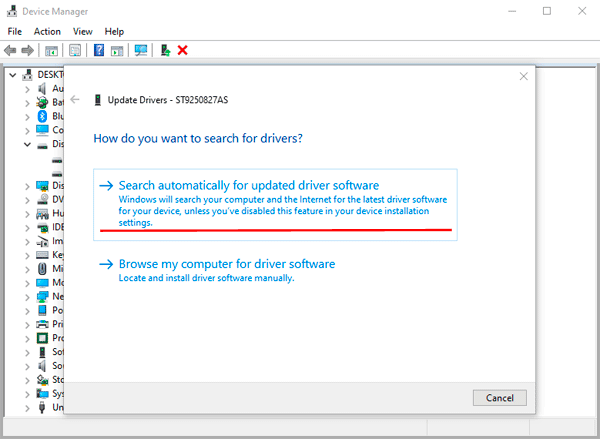Select the Sound controllers speaker icon

42,366
